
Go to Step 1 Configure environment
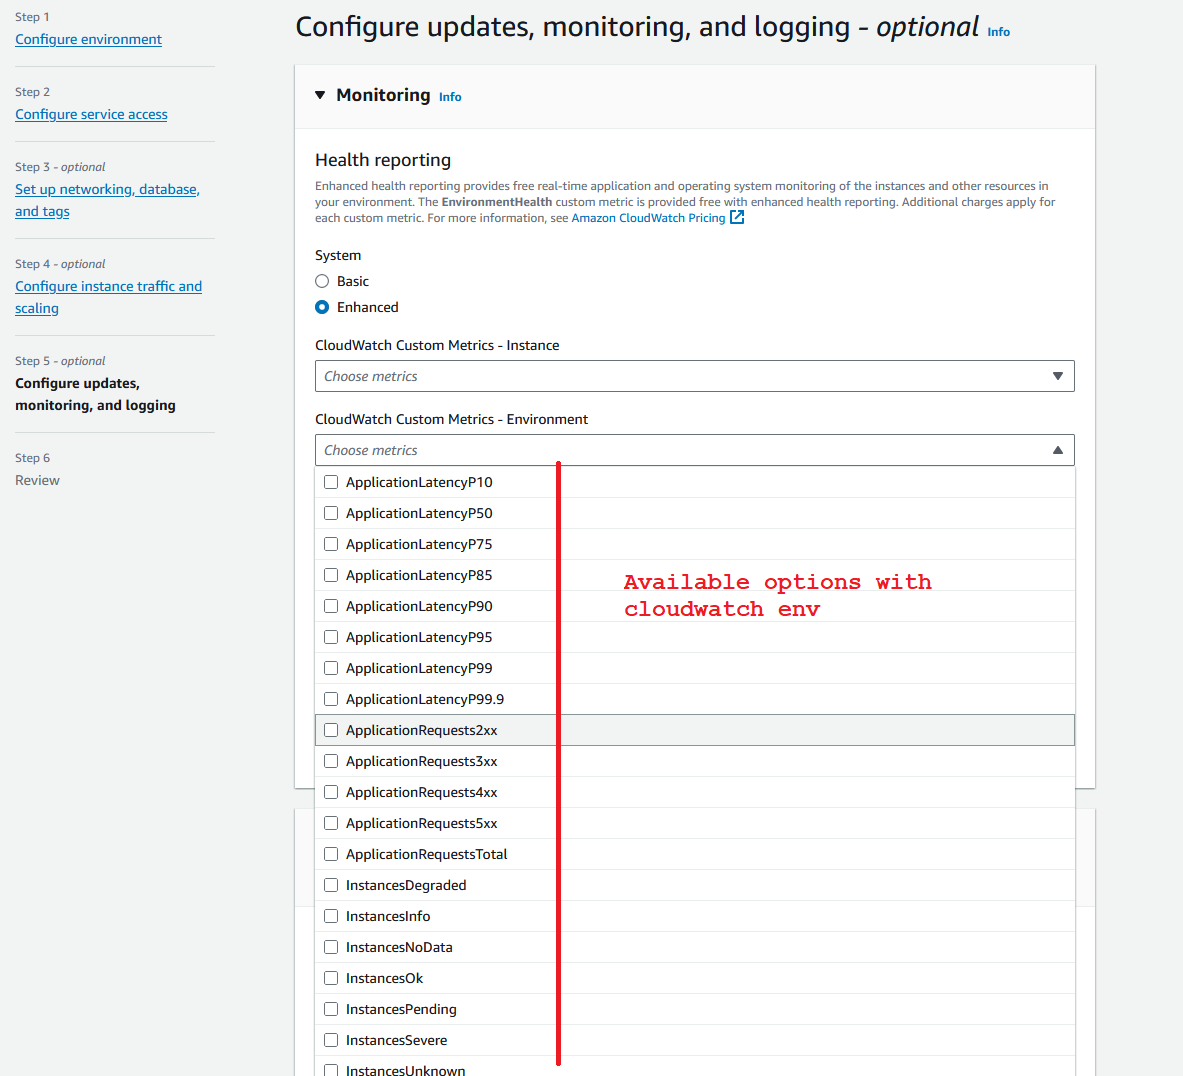(x=88, y=39)
